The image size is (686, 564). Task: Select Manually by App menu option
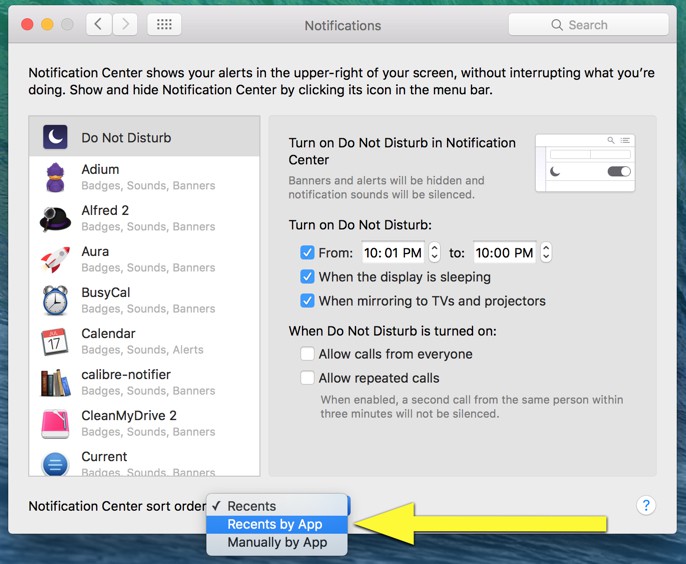coord(277,543)
